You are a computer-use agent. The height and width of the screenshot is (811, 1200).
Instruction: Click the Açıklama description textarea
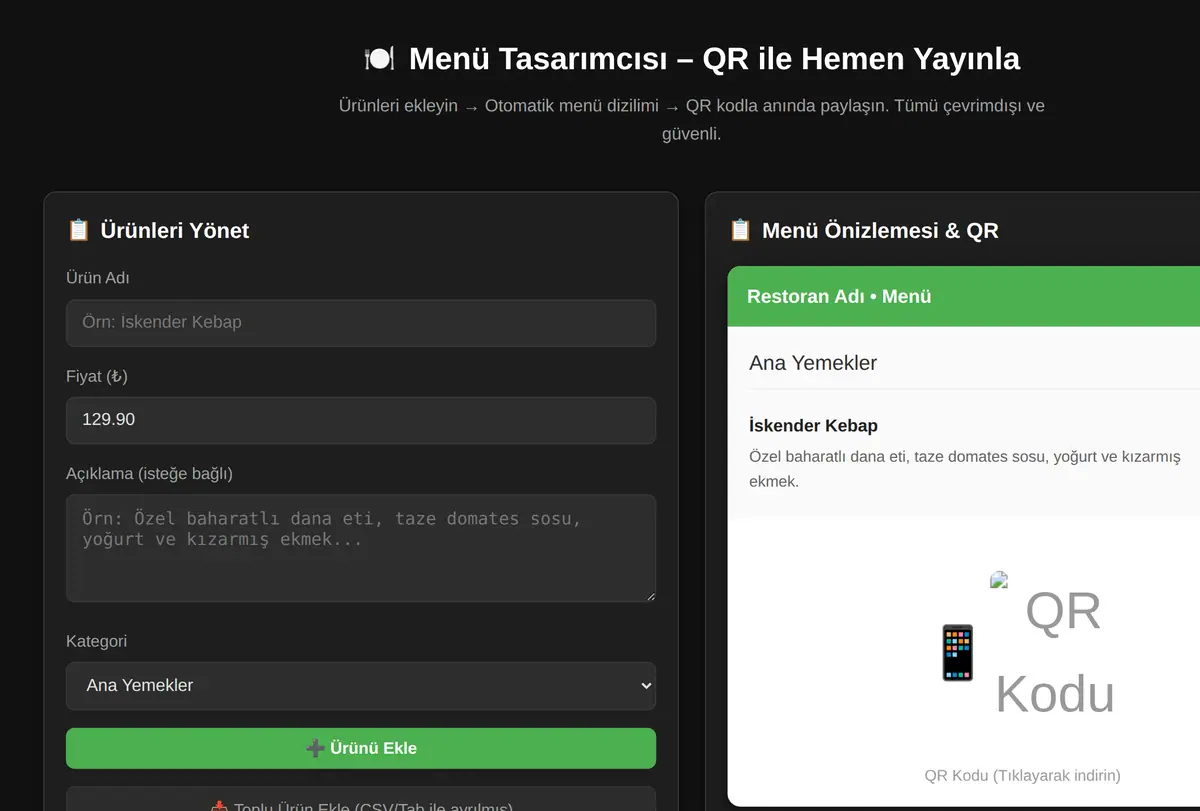pyautogui.click(x=361, y=548)
